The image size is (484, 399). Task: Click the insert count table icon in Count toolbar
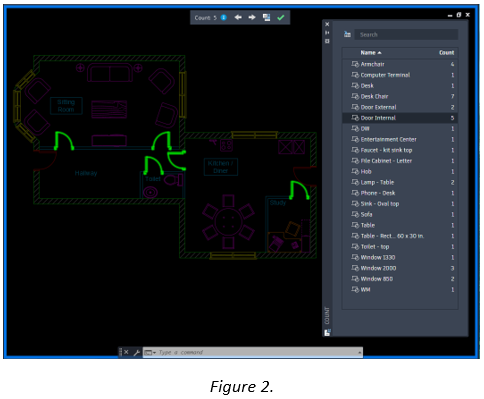266,17
